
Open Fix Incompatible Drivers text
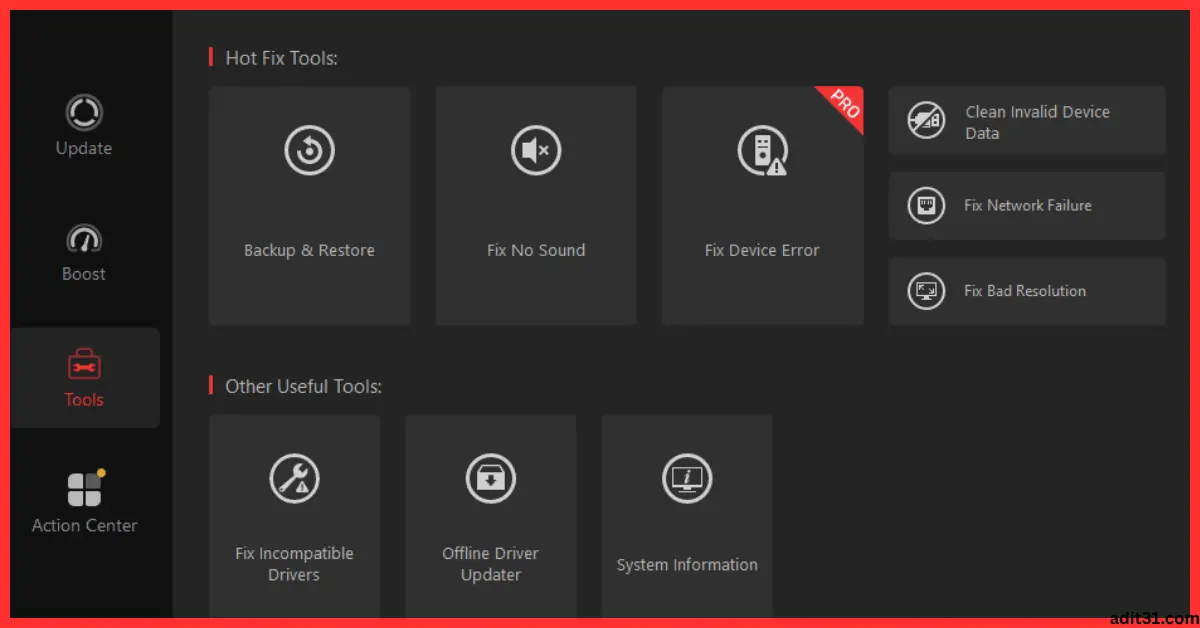[x=294, y=564]
